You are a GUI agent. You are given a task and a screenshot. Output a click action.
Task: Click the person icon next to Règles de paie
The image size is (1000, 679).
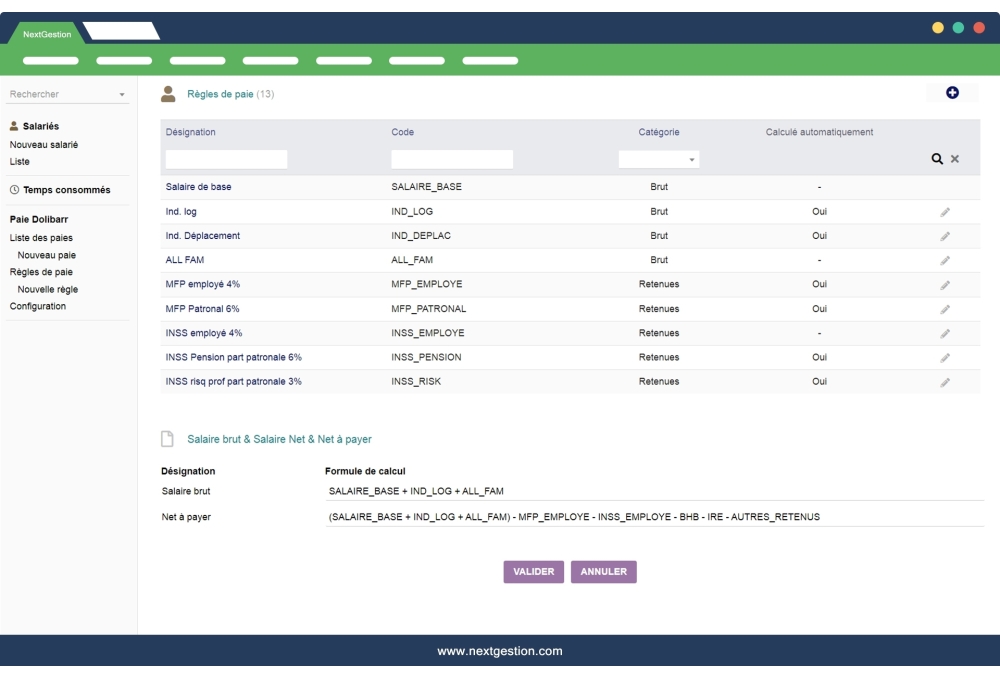167,92
